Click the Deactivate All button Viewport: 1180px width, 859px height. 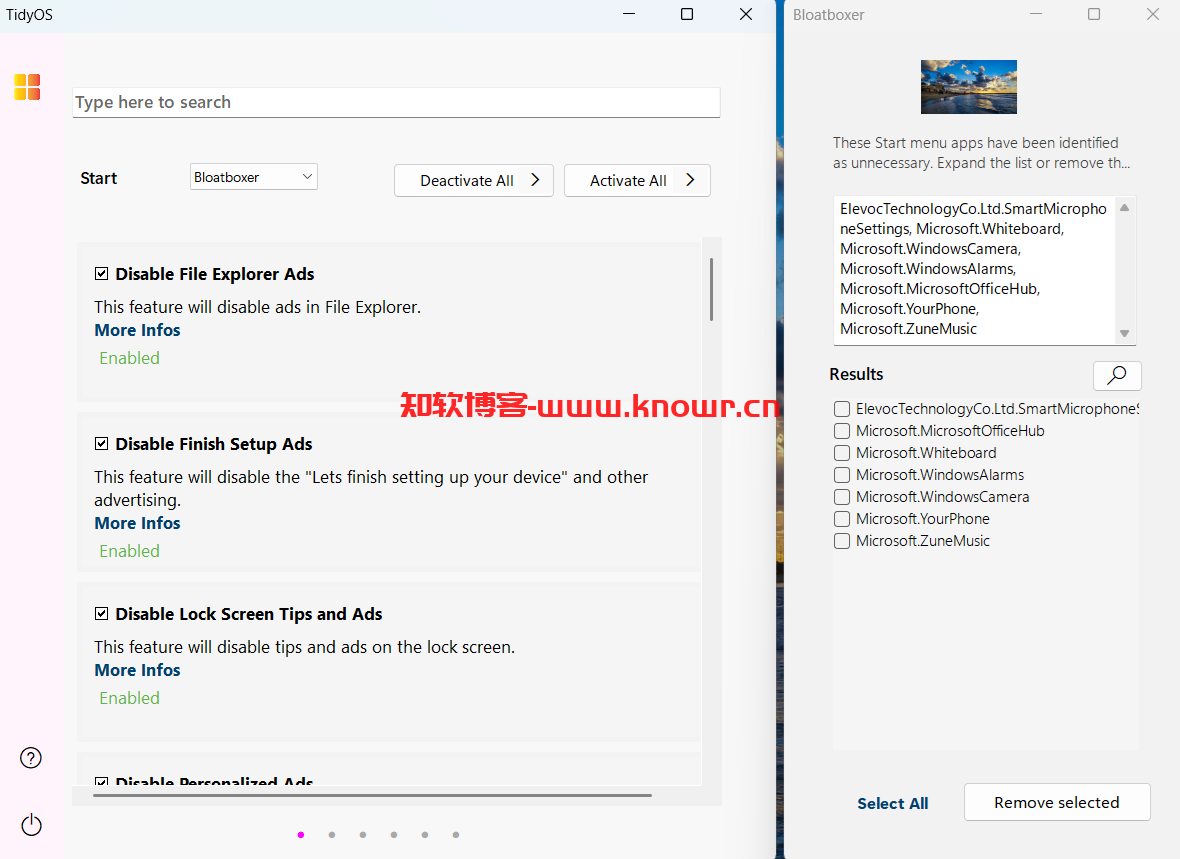[474, 181]
